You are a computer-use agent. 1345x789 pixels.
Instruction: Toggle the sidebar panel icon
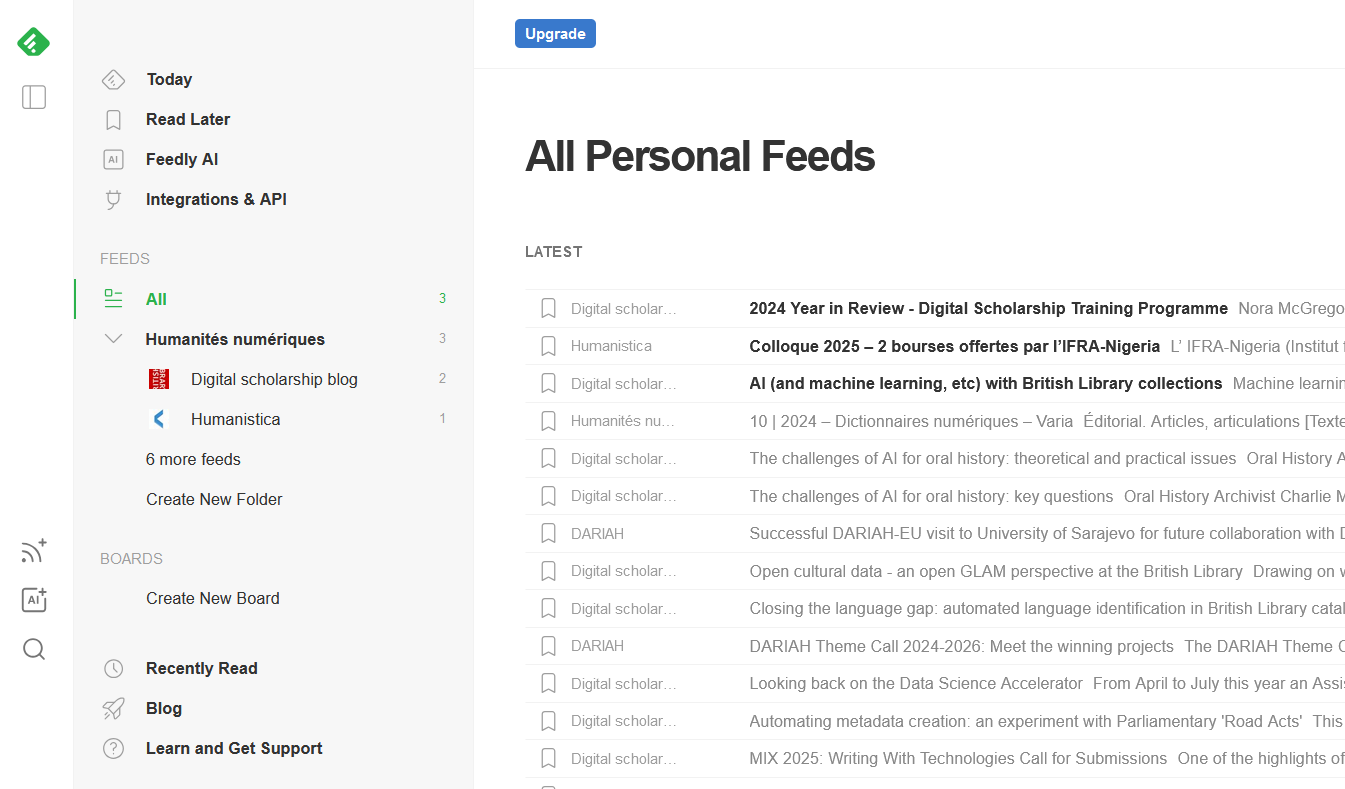click(34, 97)
